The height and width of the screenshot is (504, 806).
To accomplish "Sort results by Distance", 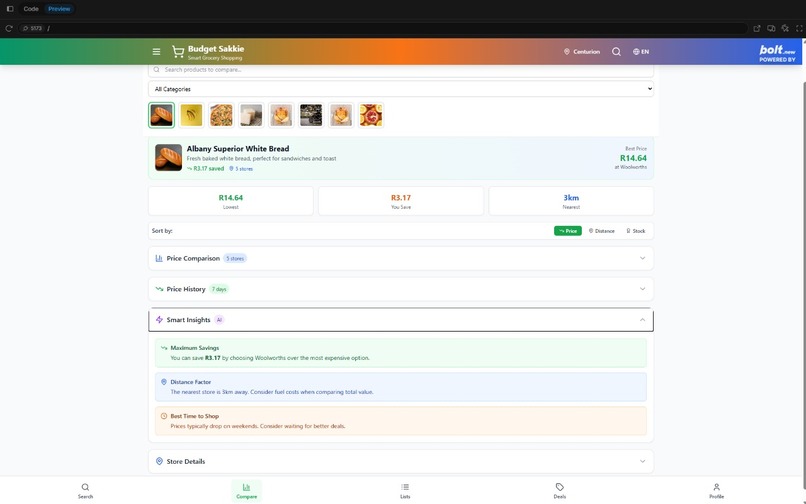I will coord(601,231).
